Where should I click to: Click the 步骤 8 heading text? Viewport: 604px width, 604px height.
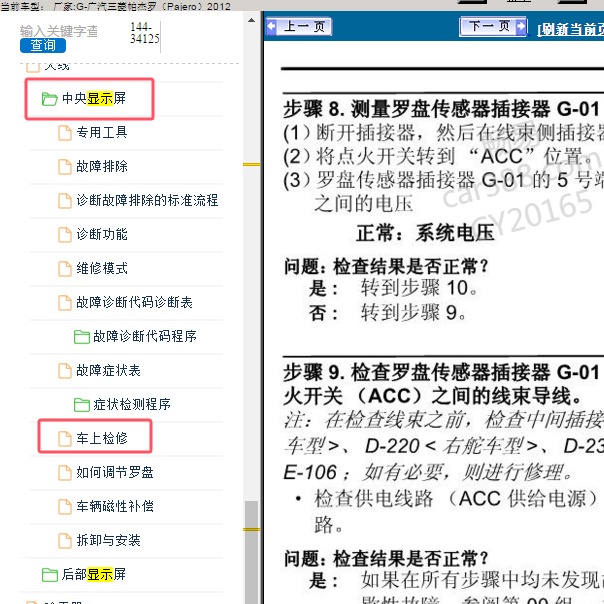click(x=441, y=109)
